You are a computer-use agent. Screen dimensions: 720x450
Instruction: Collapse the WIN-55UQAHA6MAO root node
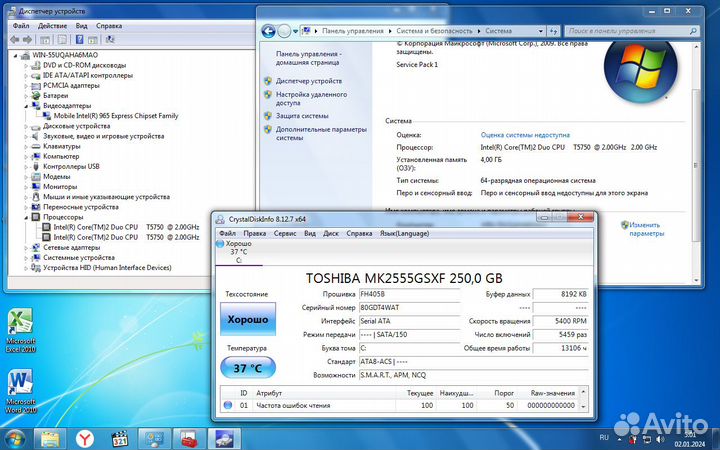pyautogui.click(x=16, y=56)
